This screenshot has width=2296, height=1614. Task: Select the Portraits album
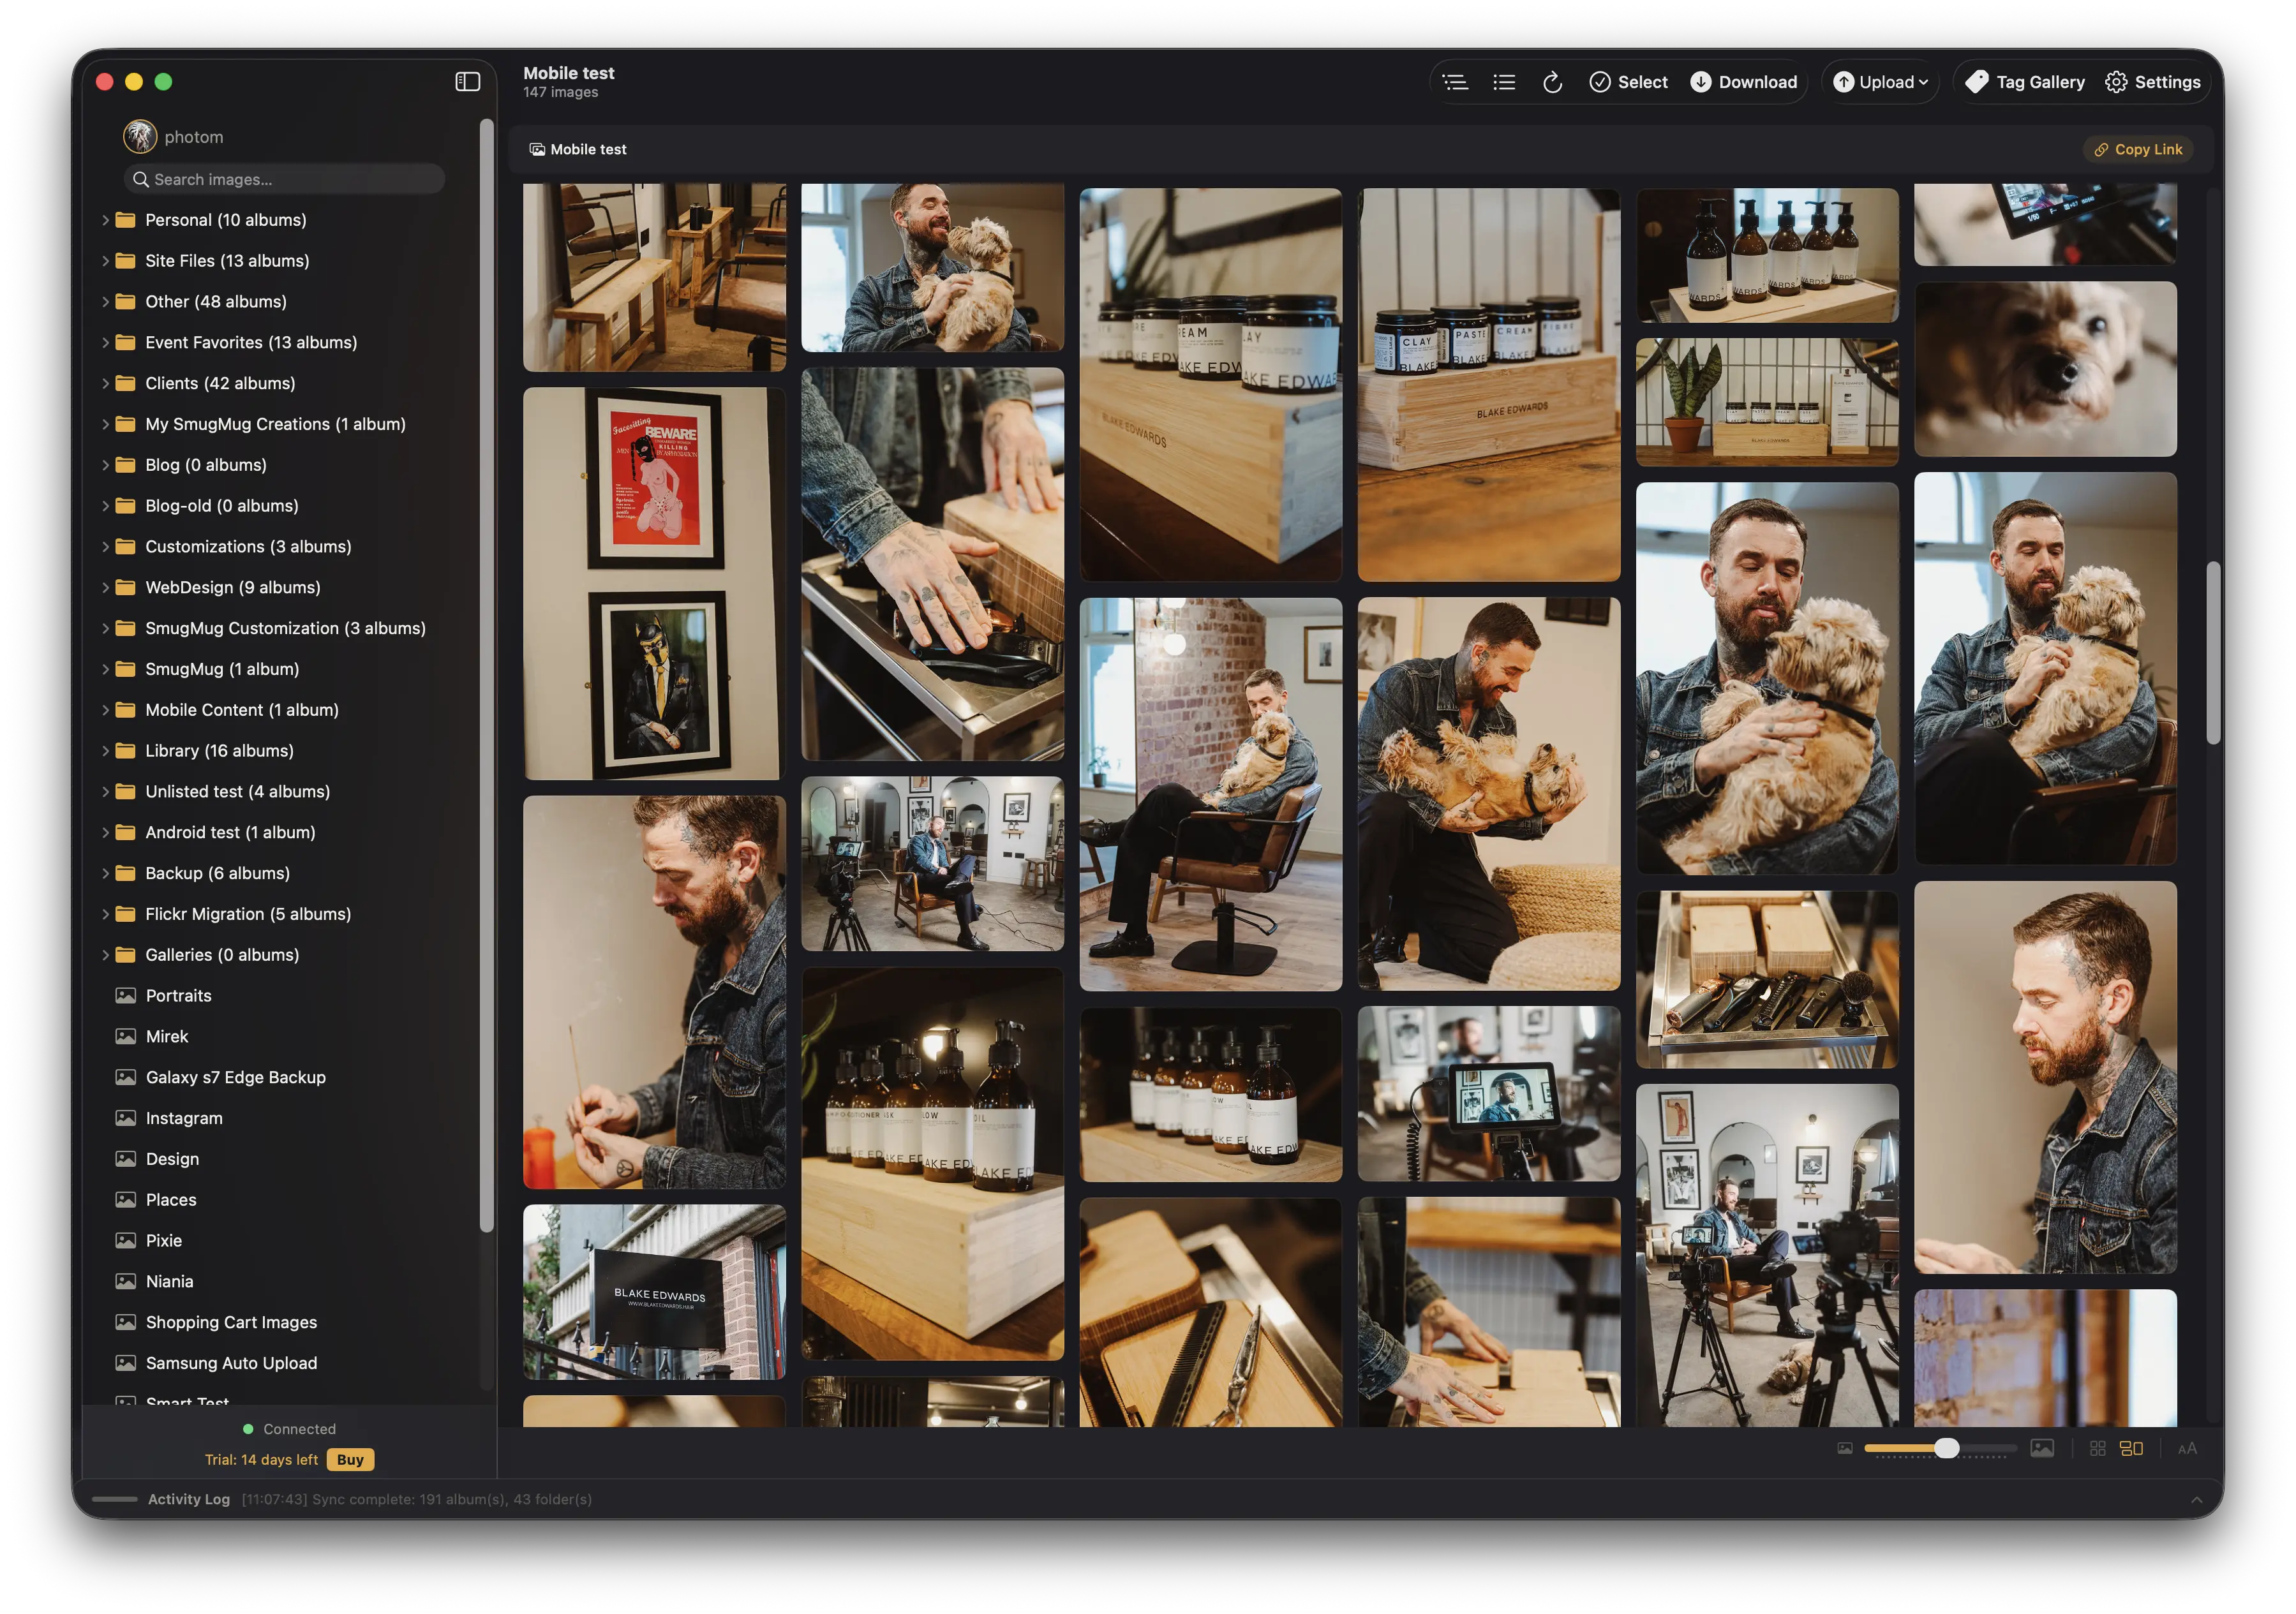[179, 995]
